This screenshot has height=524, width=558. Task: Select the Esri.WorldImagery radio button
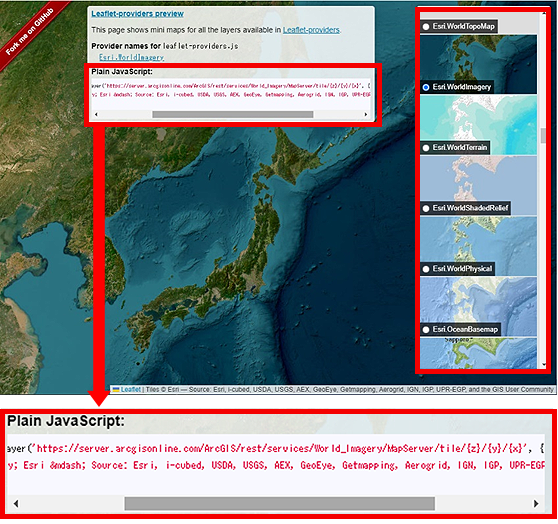click(x=426, y=87)
